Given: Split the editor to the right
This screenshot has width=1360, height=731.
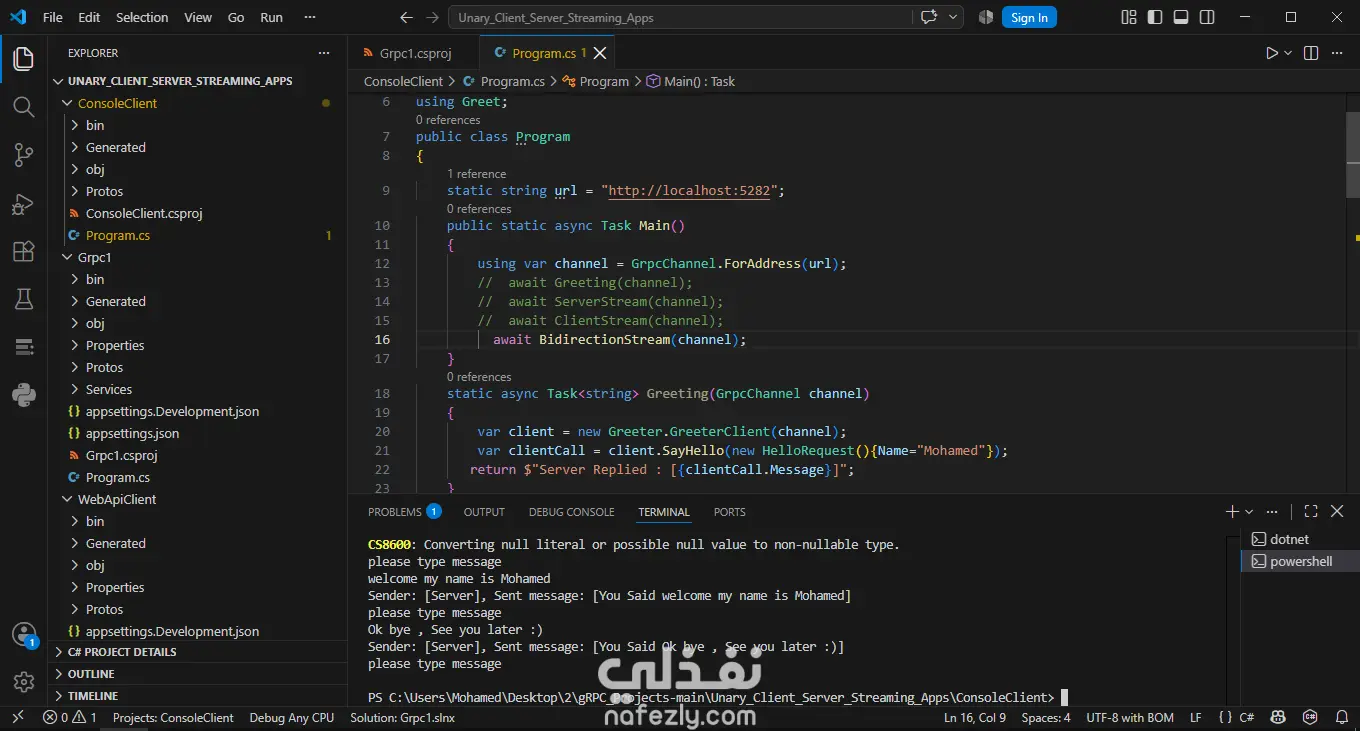Looking at the screenshot, I should tap(1311, 53).
